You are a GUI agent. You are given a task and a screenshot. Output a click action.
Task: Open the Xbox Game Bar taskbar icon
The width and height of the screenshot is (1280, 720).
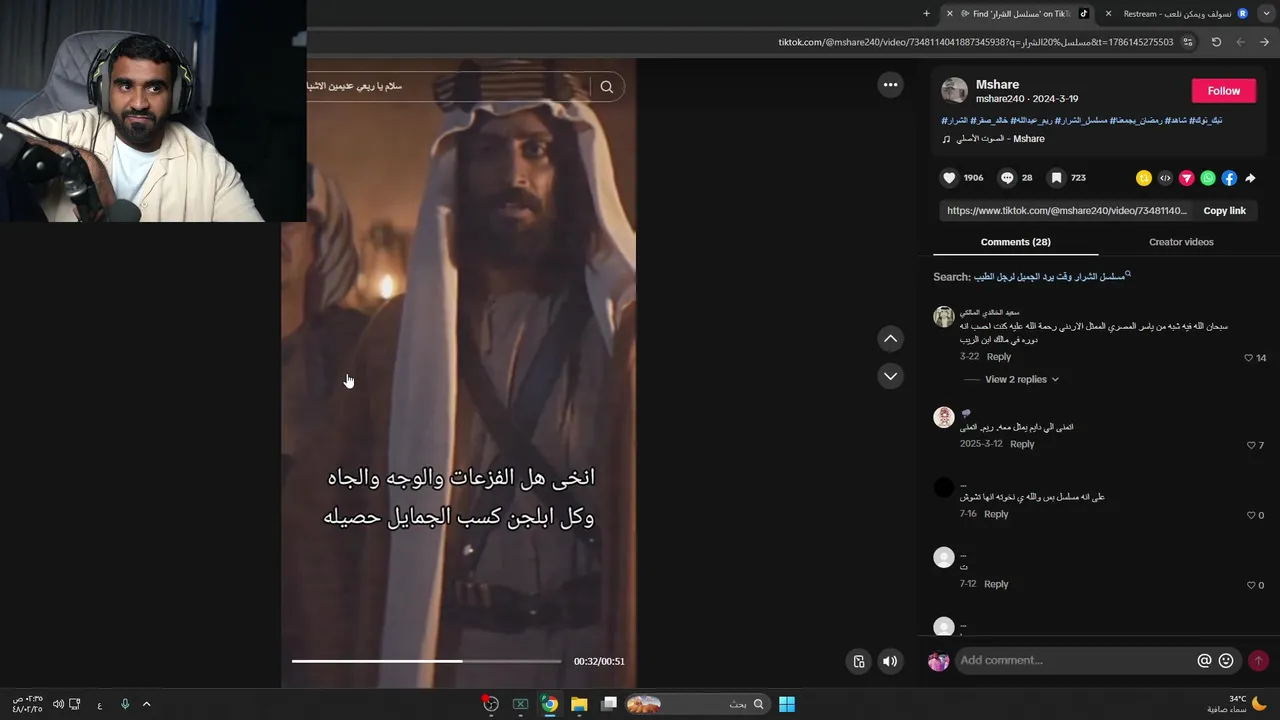coord(520,704)
